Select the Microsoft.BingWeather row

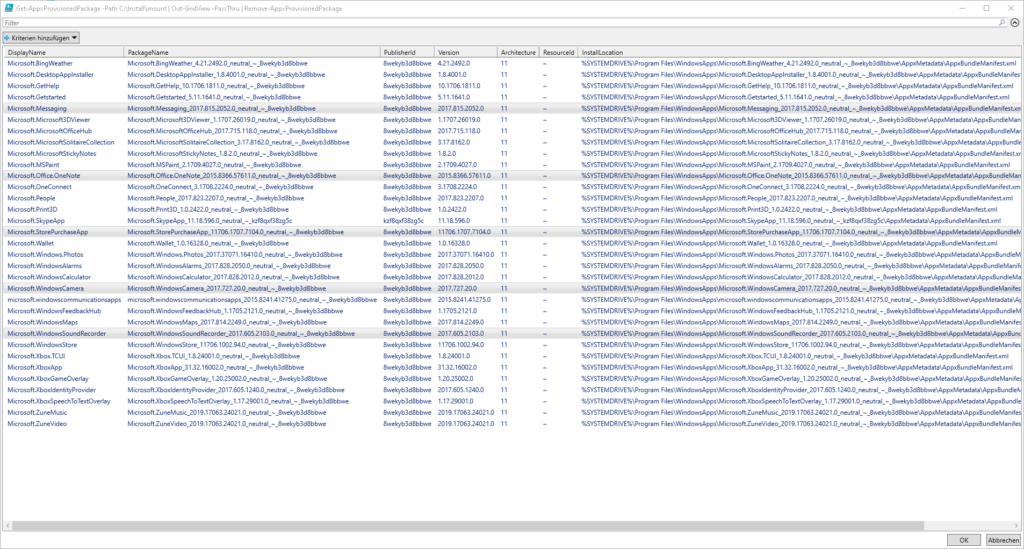point(512,63)
